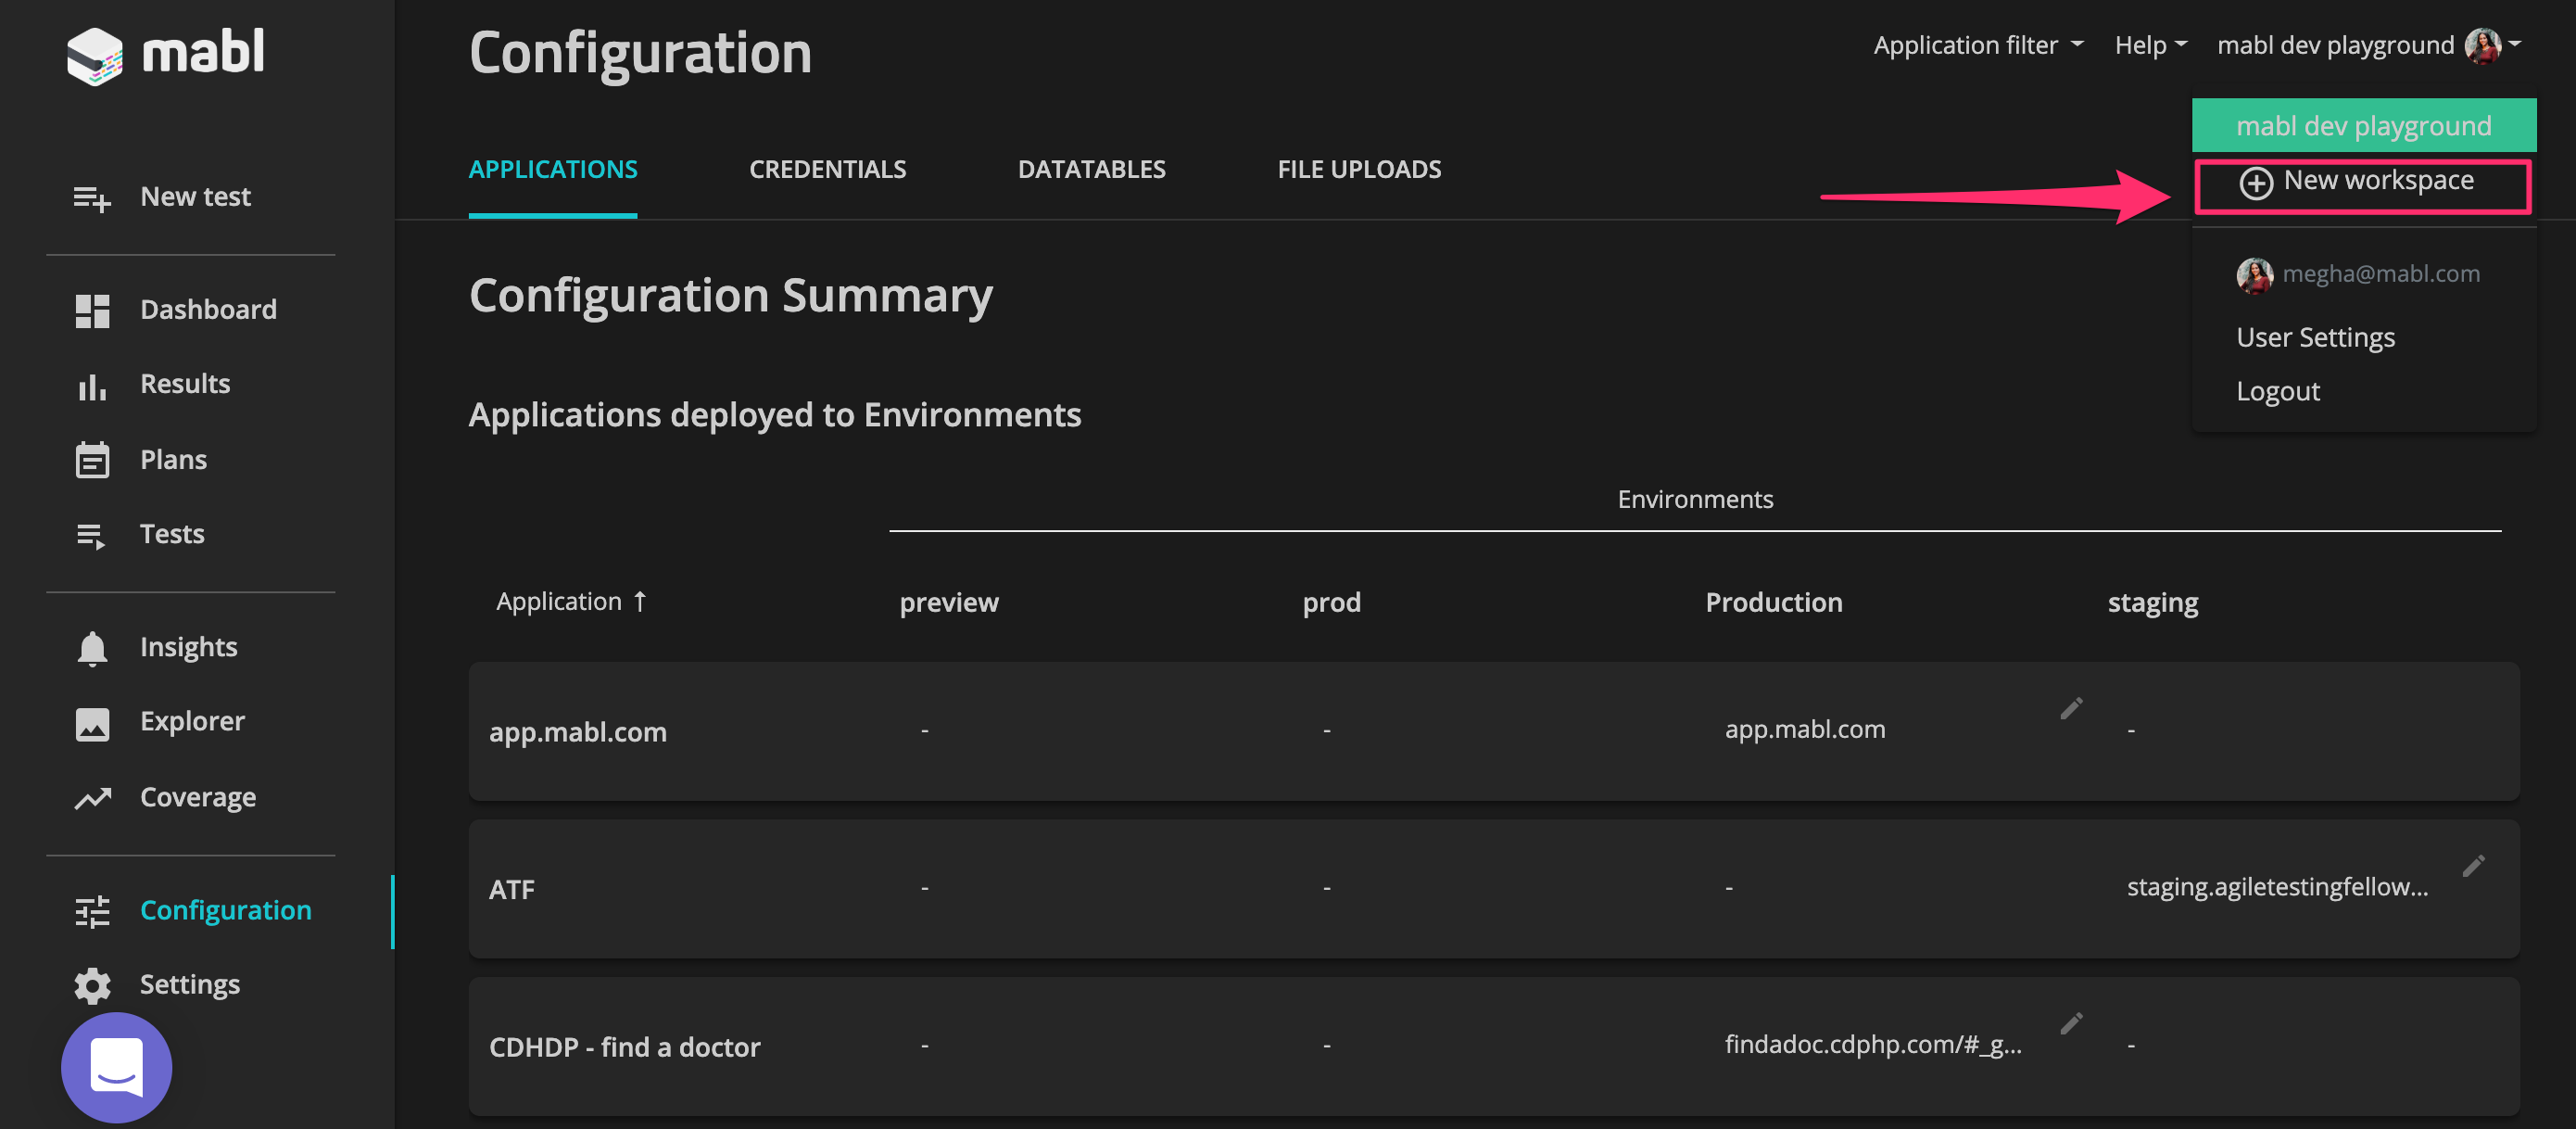Click app.mabl.com Production URL cell
This screenshot has width=2576, height=1129.
(x=1804, y=729)
